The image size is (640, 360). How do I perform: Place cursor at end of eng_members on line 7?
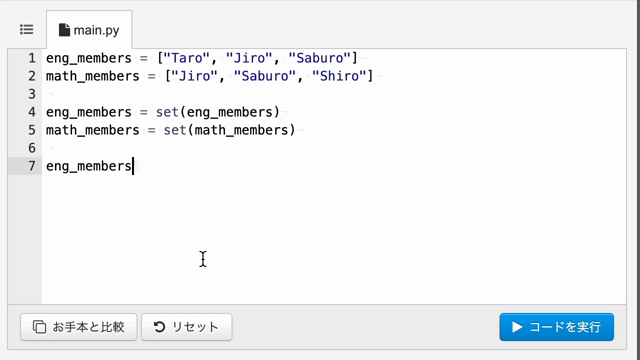(x=133, y=166)
